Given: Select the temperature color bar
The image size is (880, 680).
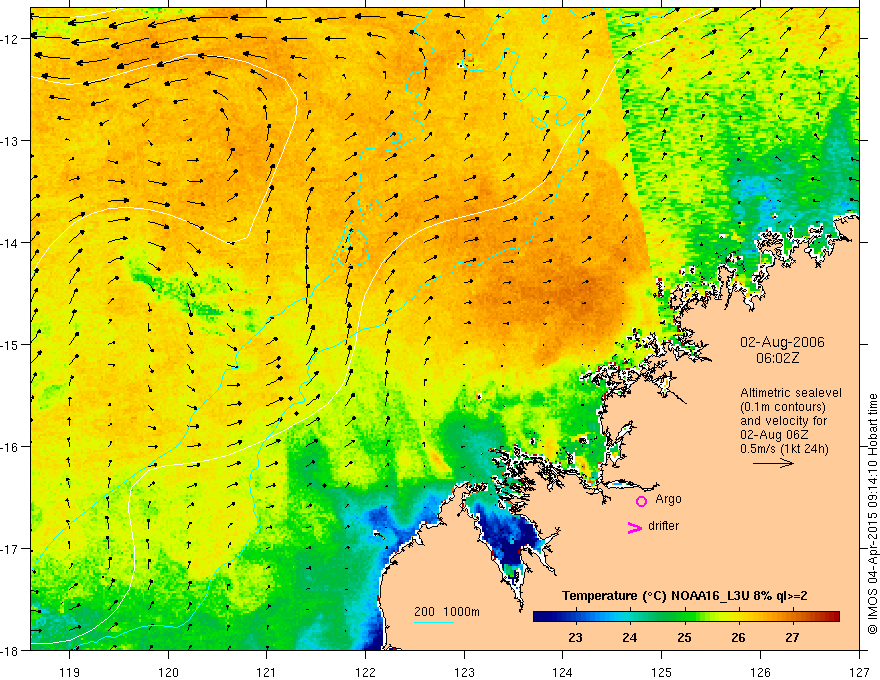Looking at the screenshot, I should coord(686,616).
